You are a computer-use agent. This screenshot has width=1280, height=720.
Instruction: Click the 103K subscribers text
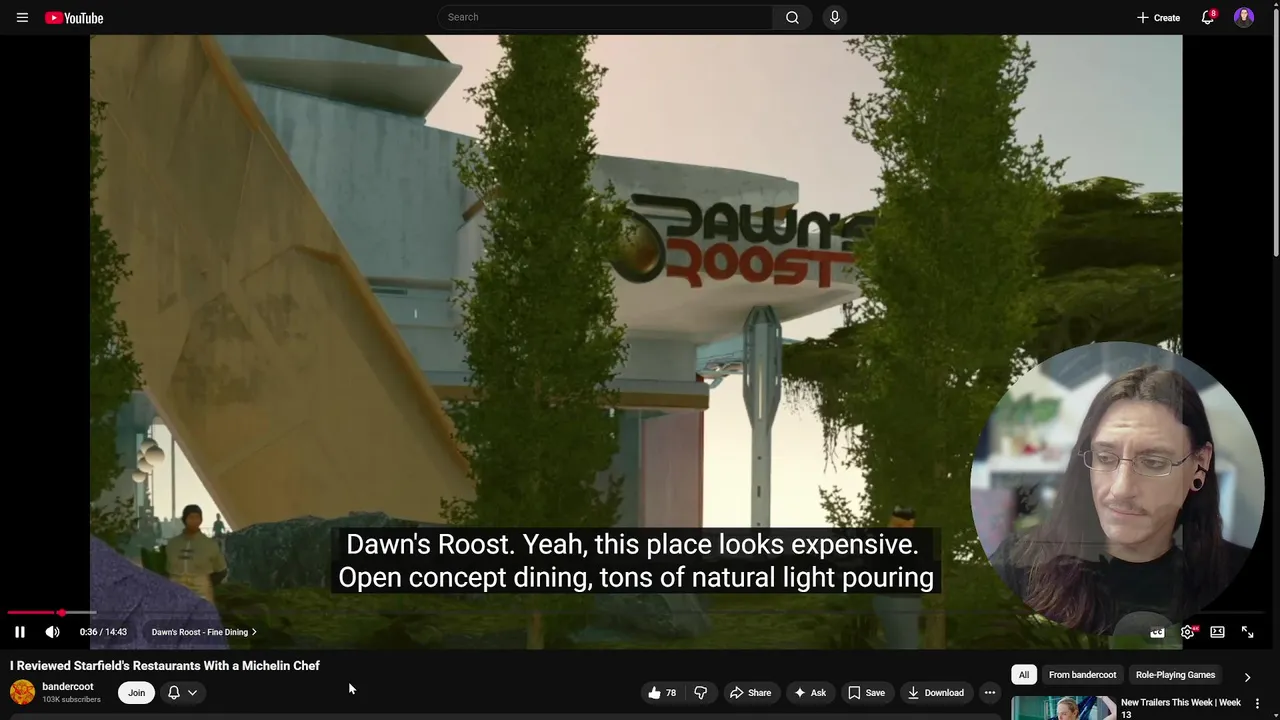pos(71,699)
